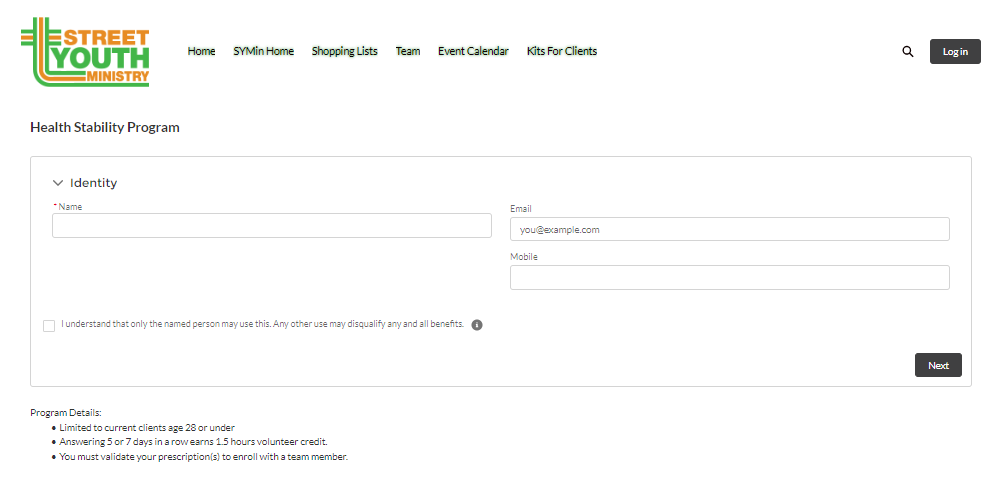Image resolution: width=1007 pixels, height=479 pixels.
Task: Click the agreement statement text
Action: point(263,324)
